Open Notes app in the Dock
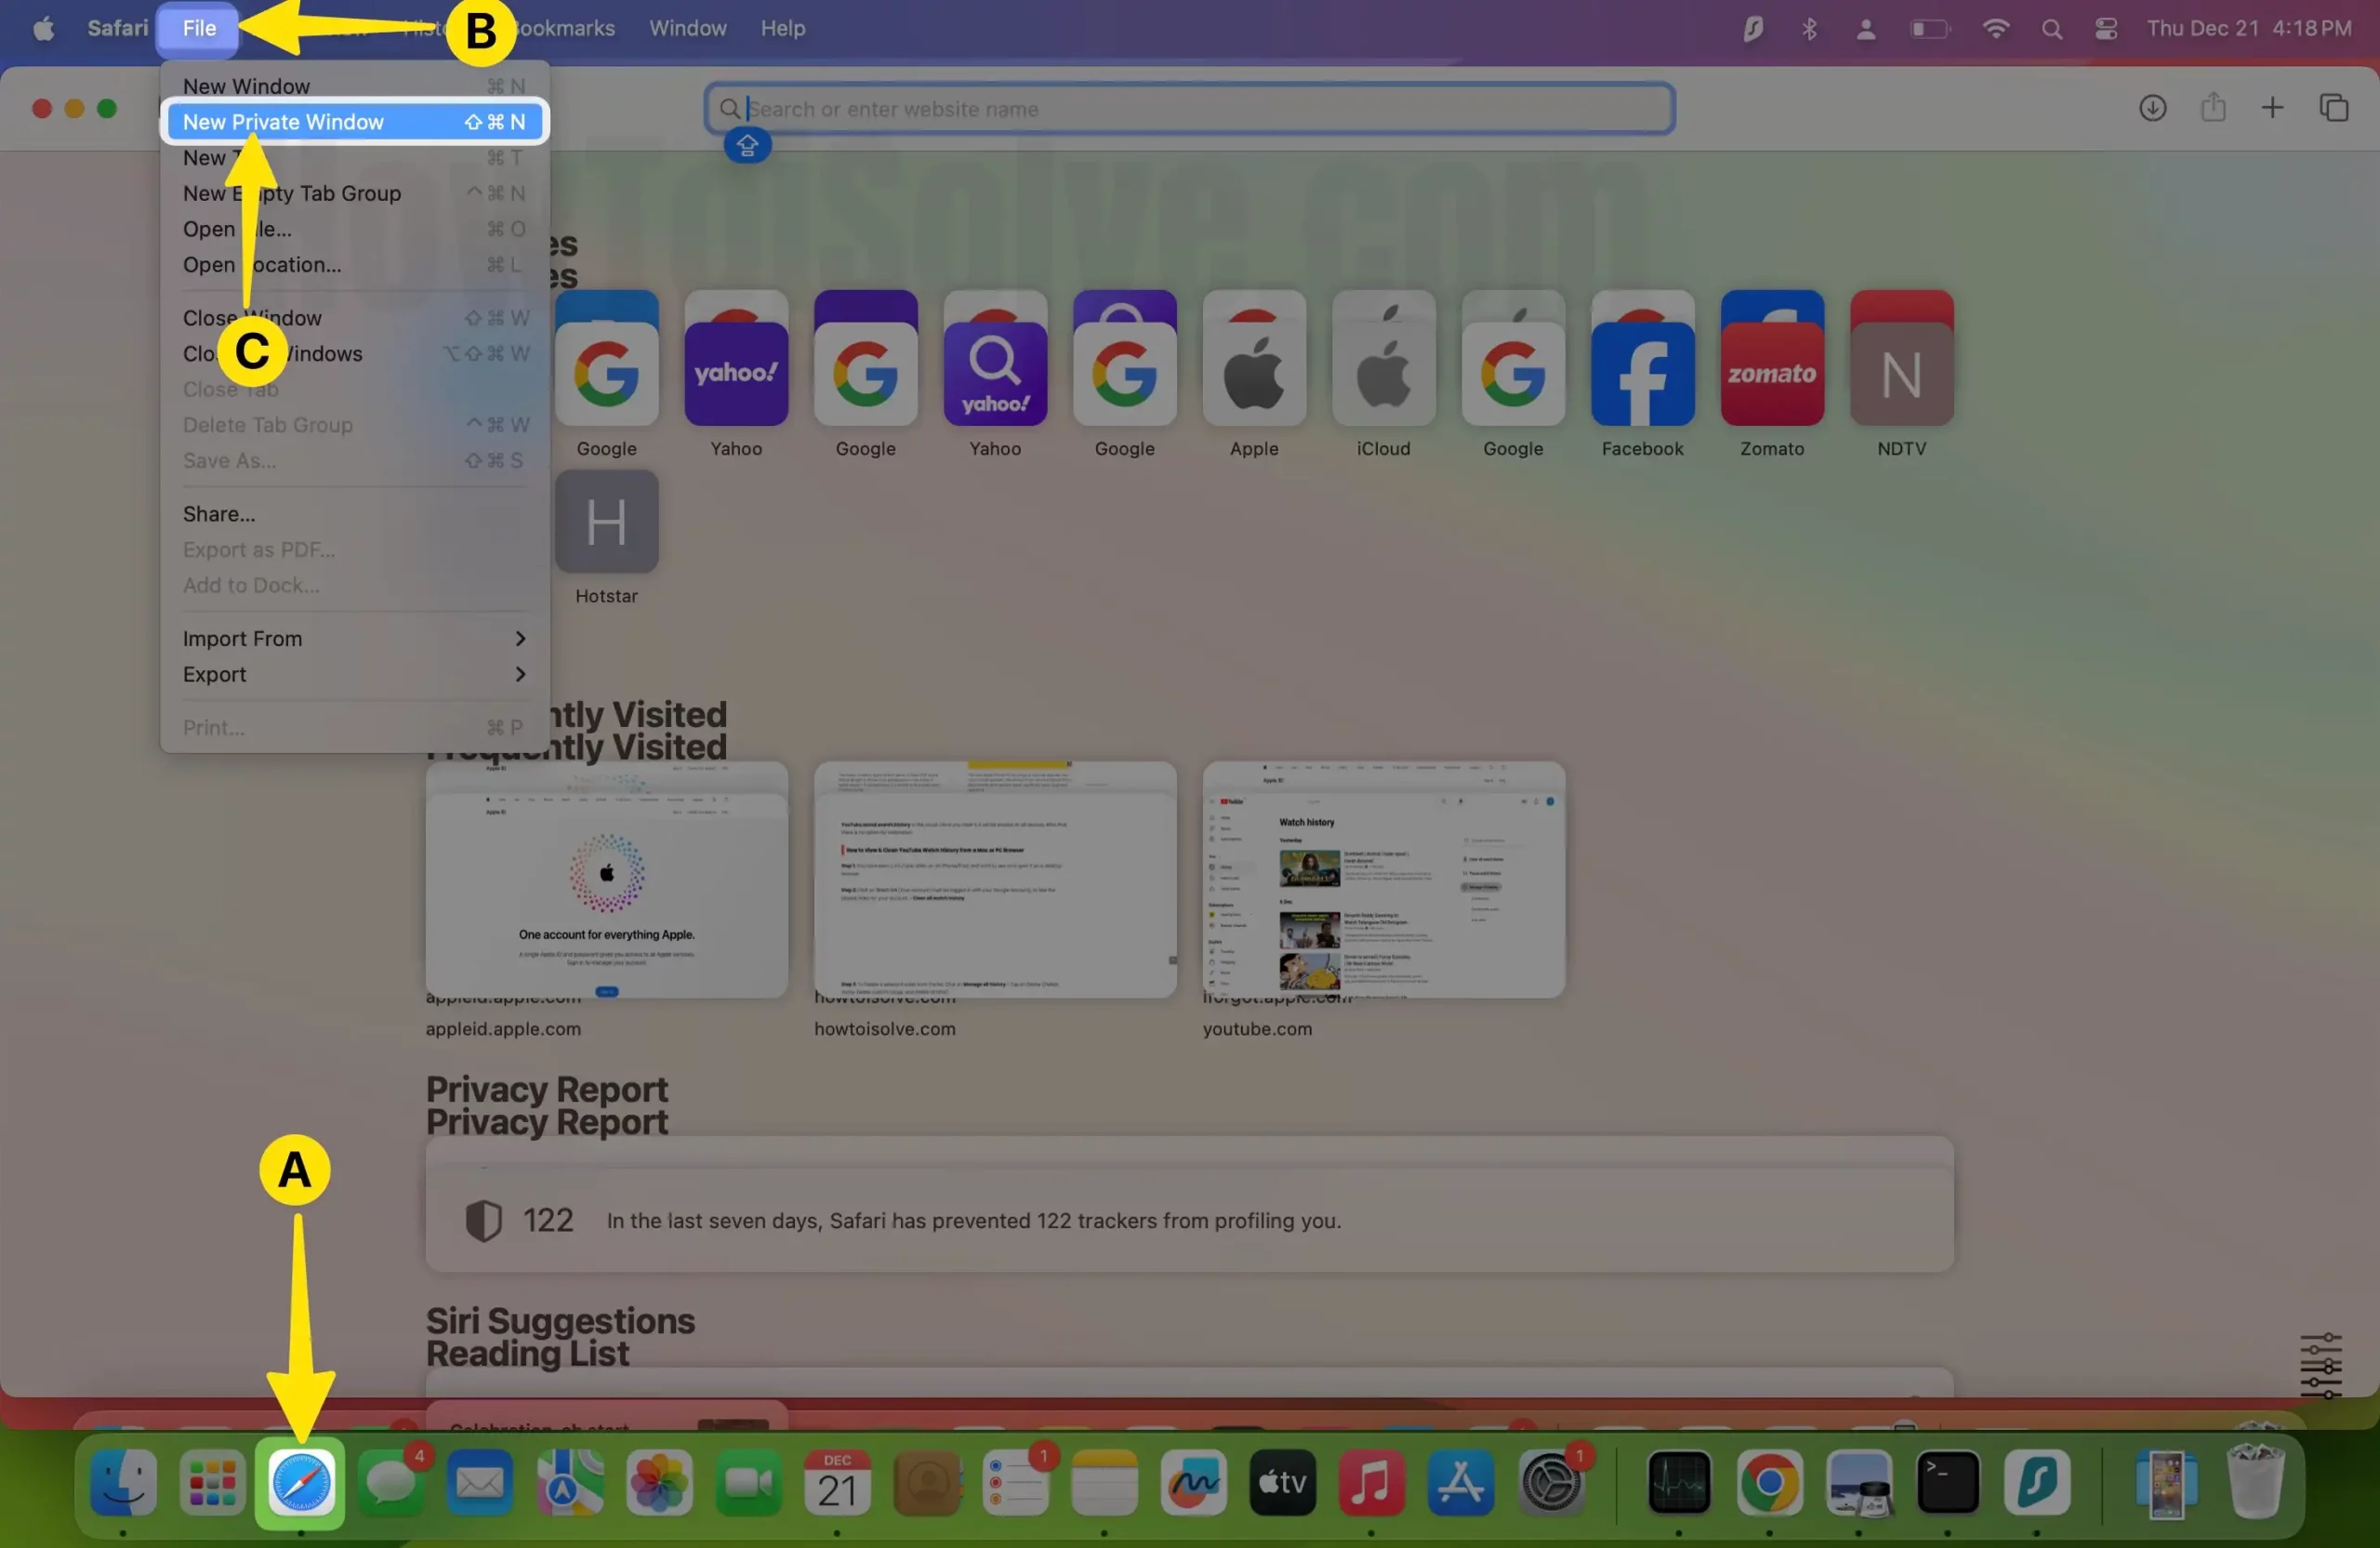 pos(1104,1482)
